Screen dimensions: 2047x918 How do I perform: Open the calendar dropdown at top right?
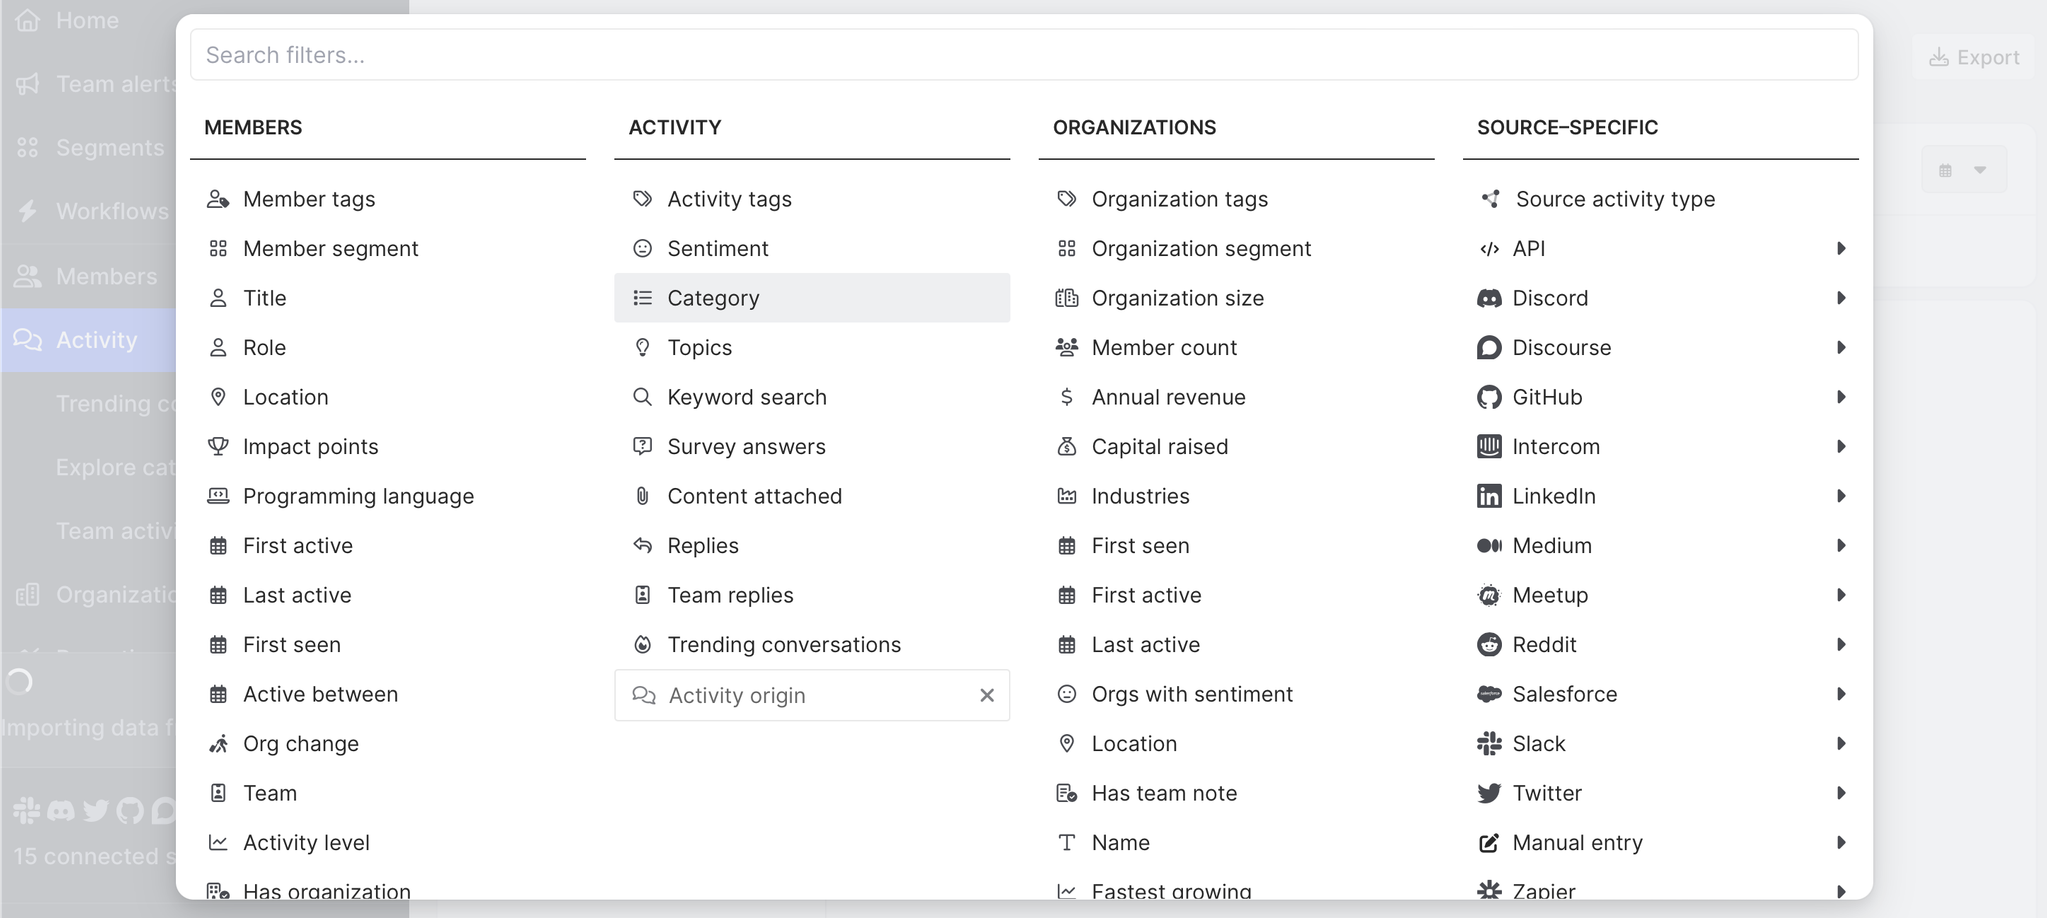[1963, 170]
